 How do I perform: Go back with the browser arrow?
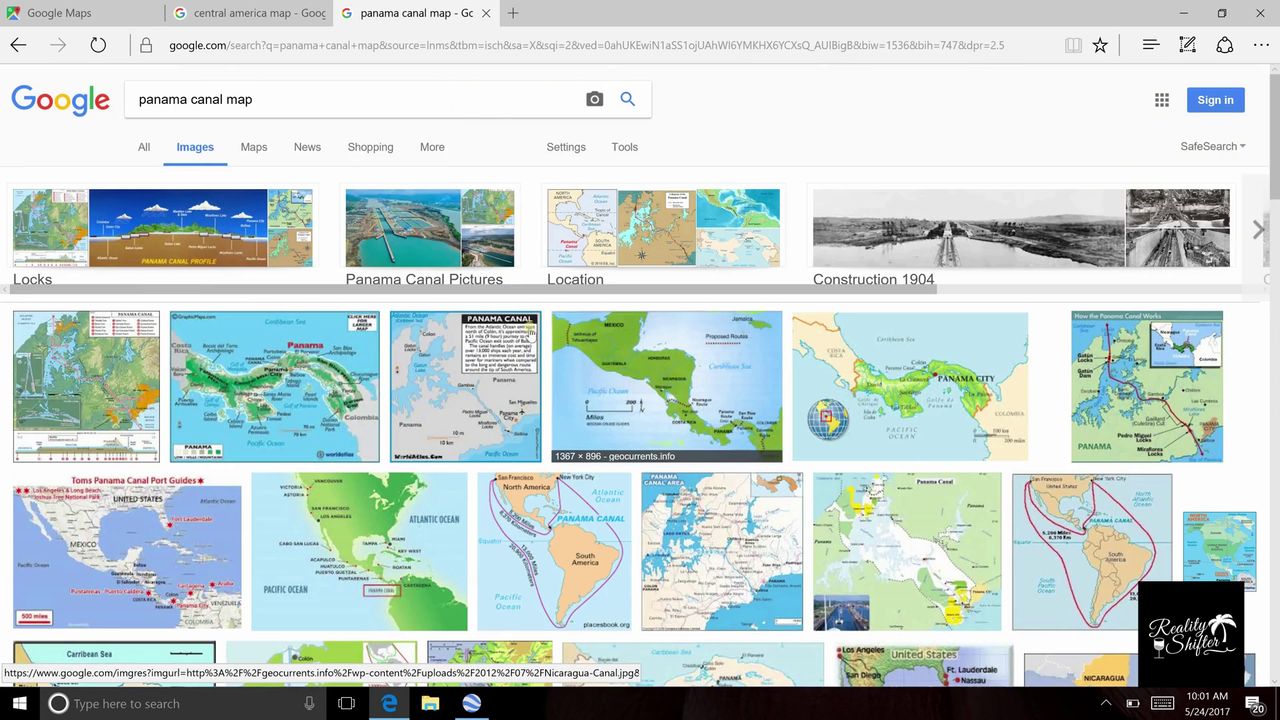point(19,45)
